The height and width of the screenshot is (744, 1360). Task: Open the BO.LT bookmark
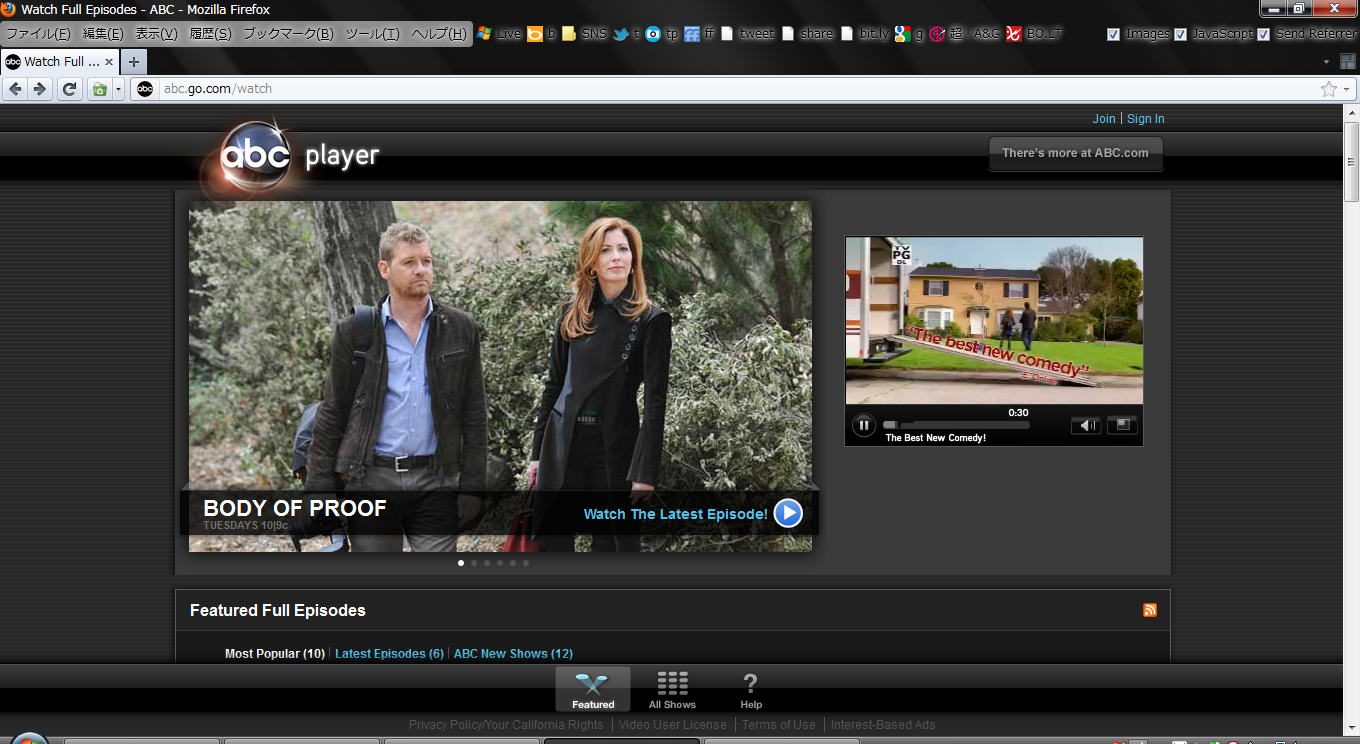click(1034, 34)
